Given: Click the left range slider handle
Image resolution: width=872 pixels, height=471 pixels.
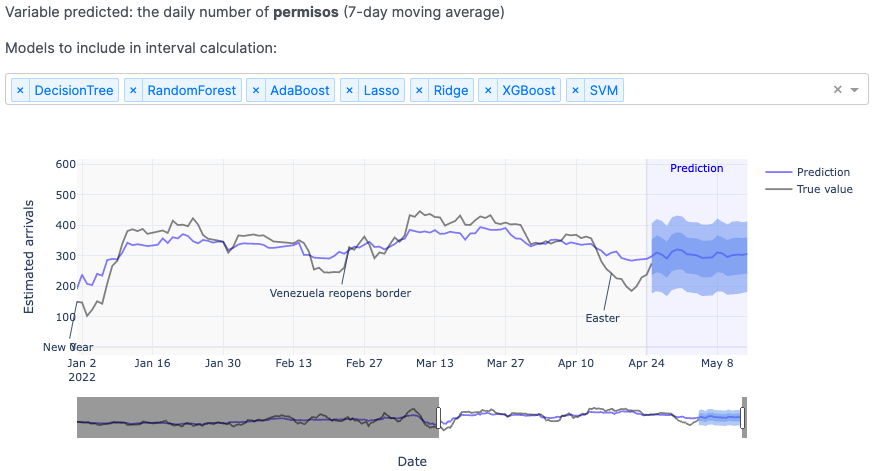Looking at the screenshot, I should point(439,418).
